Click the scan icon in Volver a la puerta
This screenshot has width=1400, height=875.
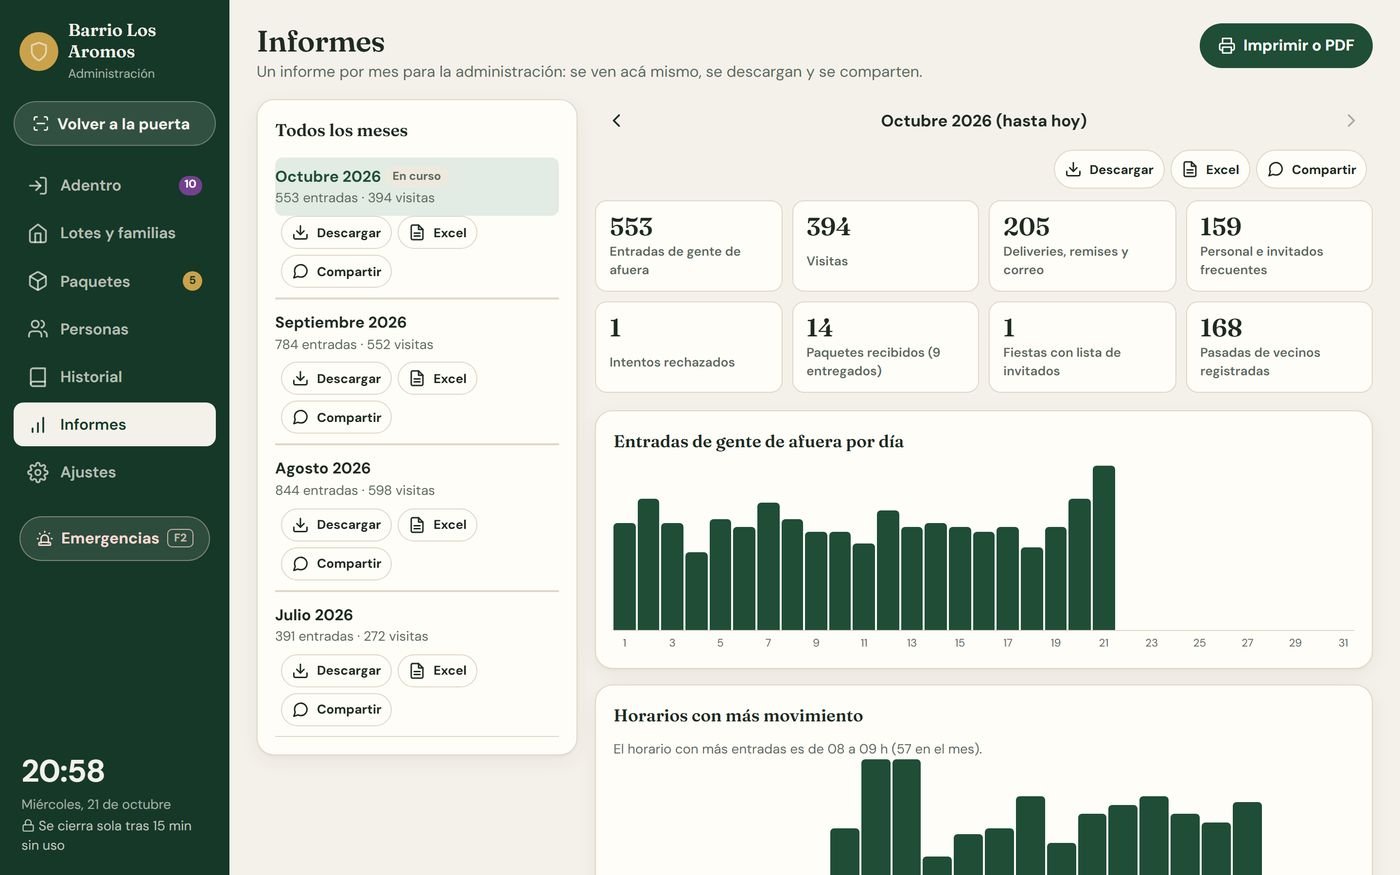[41, 124]
